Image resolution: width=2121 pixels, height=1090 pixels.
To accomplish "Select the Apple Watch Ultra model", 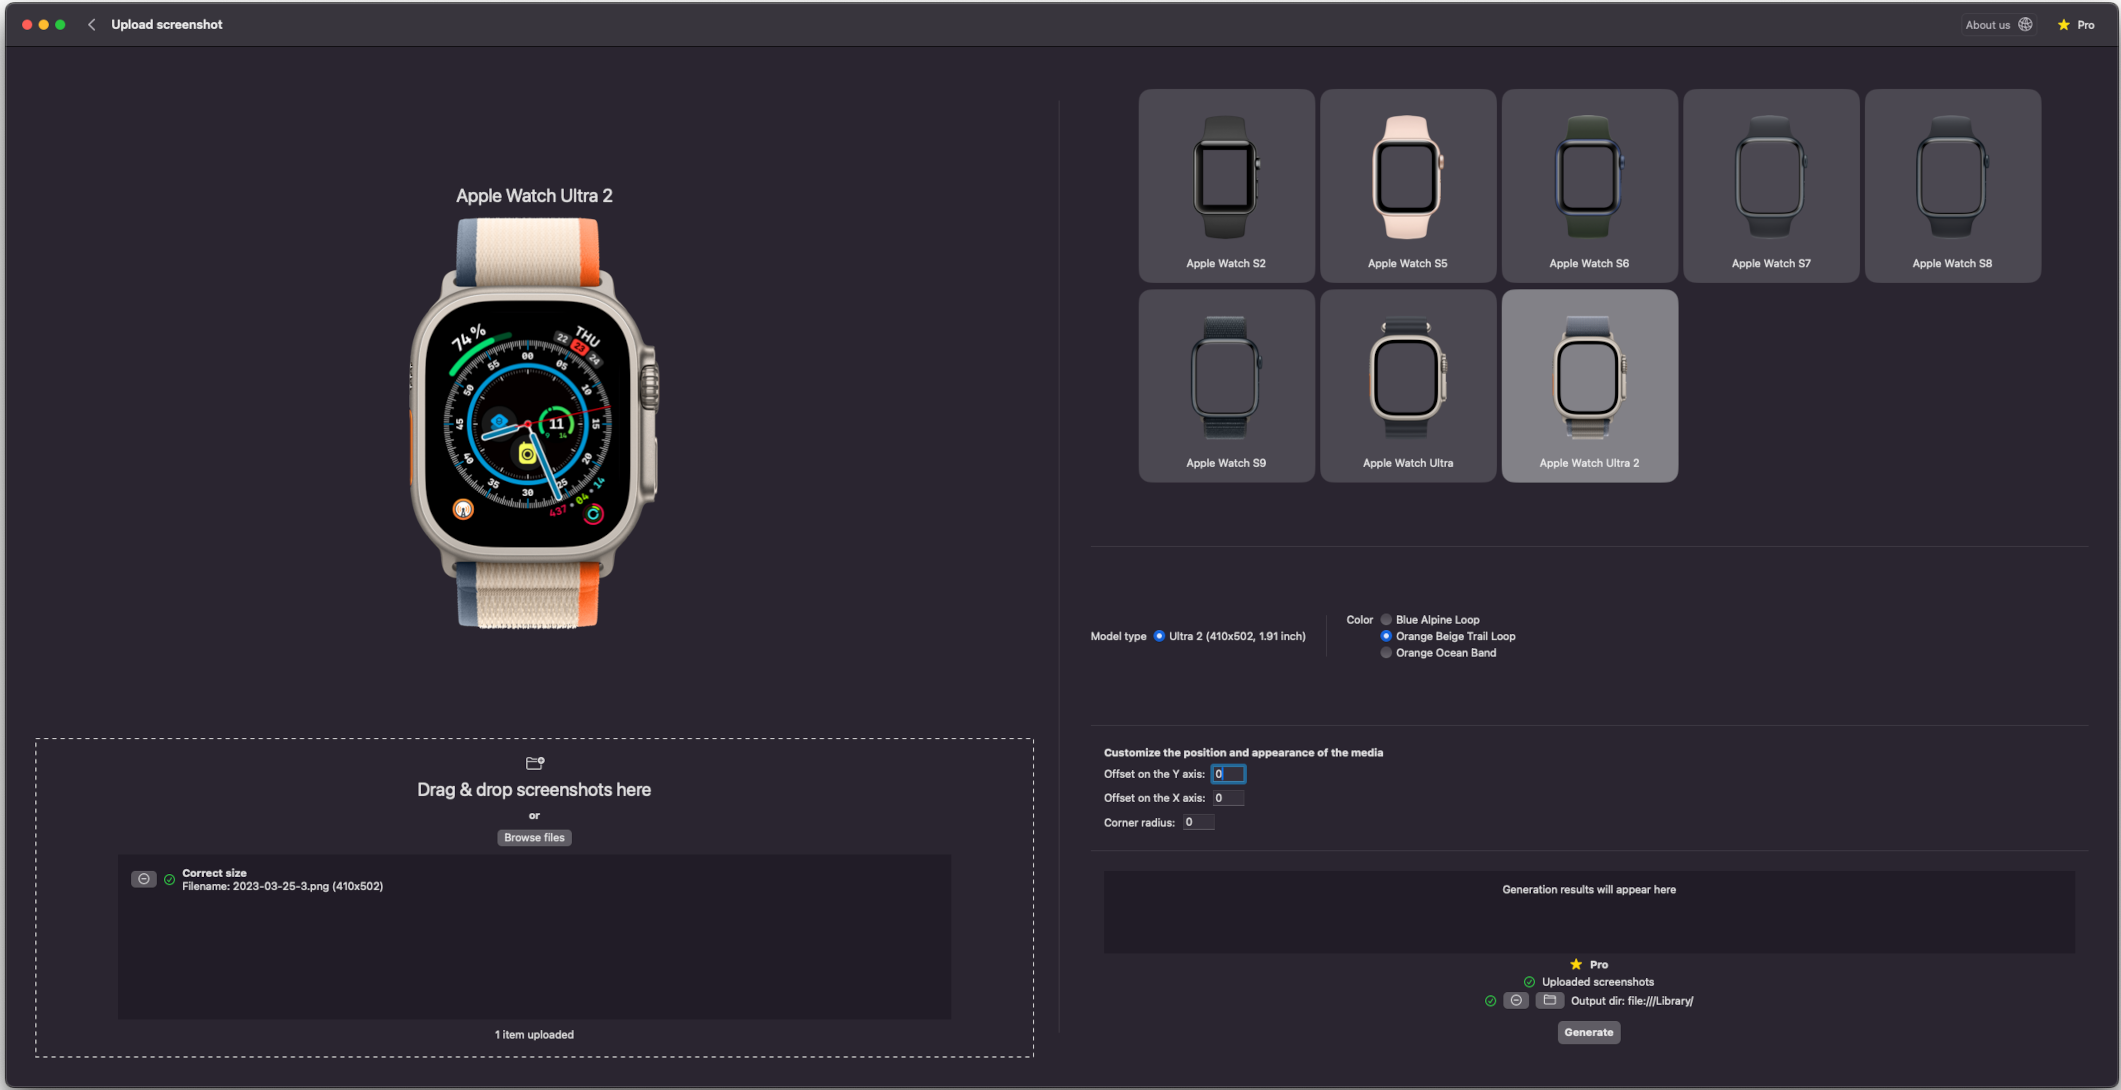I will (x=1408, y=385).
